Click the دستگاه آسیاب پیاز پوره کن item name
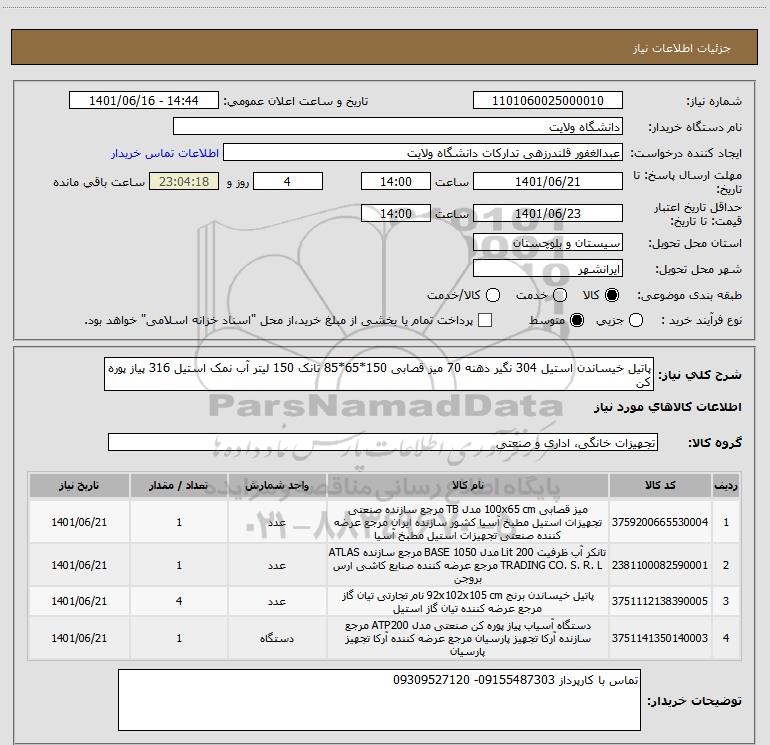The width and height of the screenshot is (770, 745). [x=468, y=638]
